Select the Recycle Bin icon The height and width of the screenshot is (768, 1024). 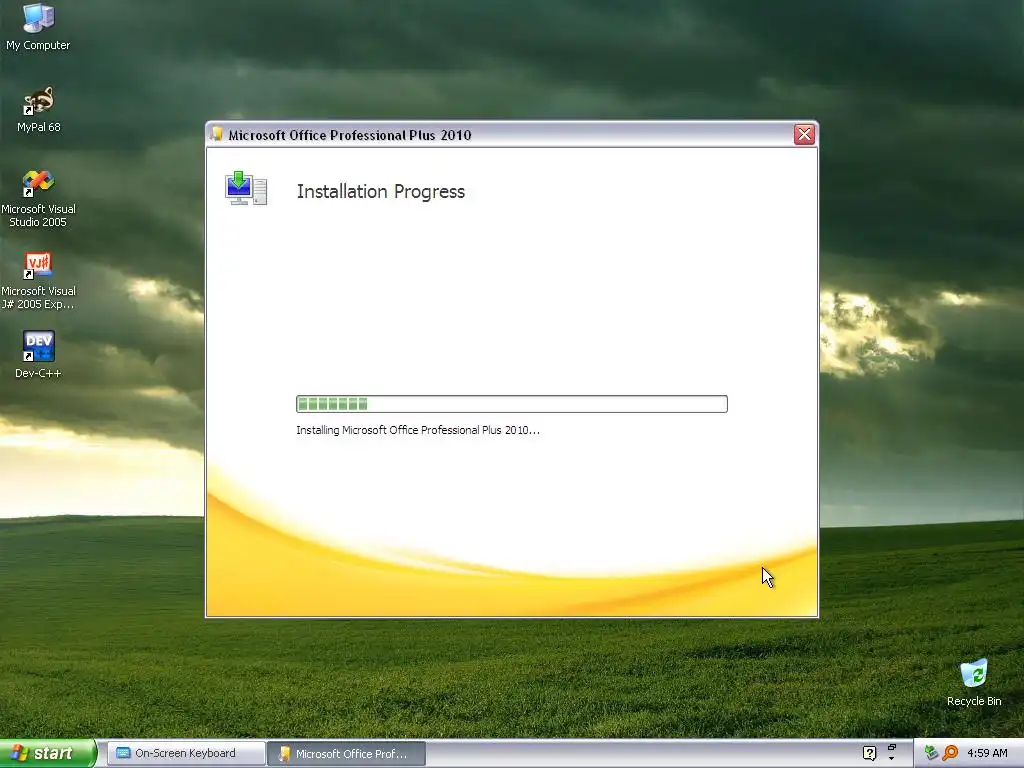974,682
